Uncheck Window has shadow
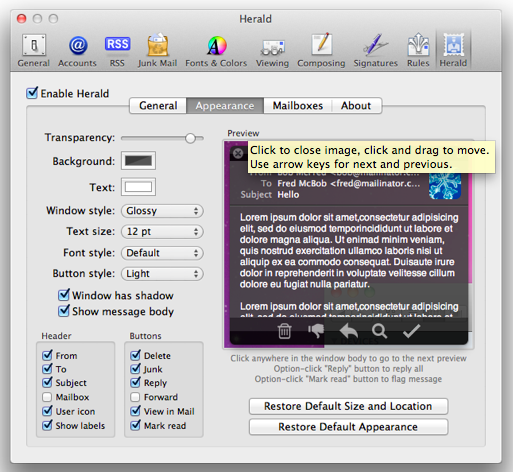Screen dimensions: 513x472 [x=64, y=295]
